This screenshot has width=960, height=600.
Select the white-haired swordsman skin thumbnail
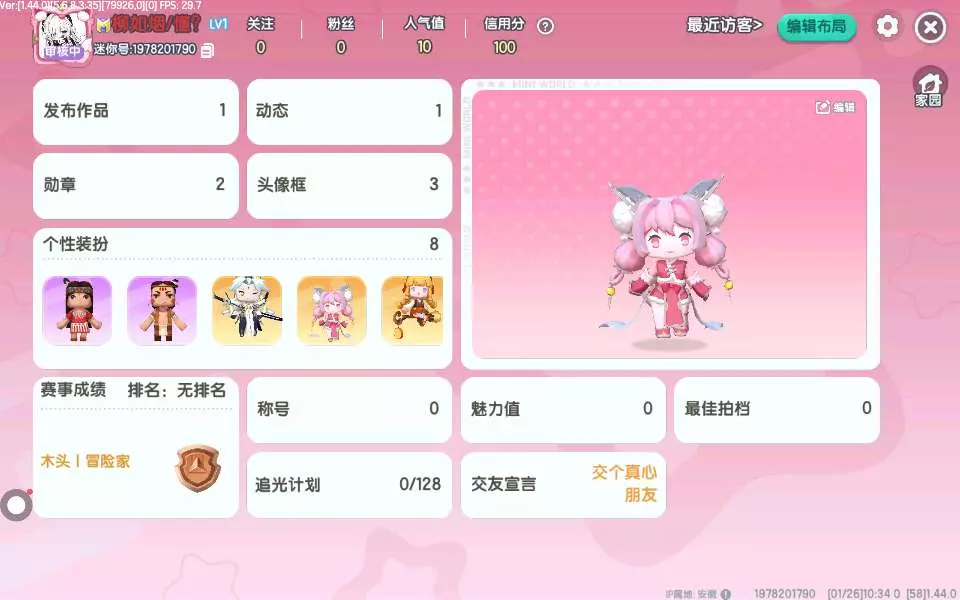247,310
